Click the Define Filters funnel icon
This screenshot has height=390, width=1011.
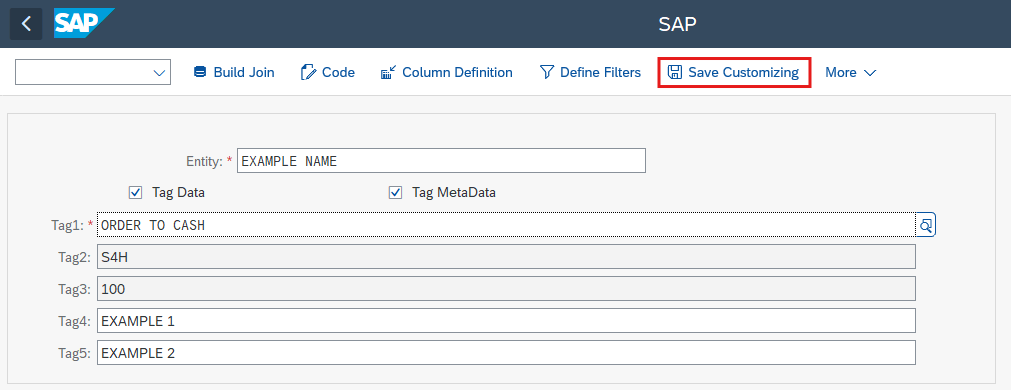pyautogui.click(x=547, y=72)
